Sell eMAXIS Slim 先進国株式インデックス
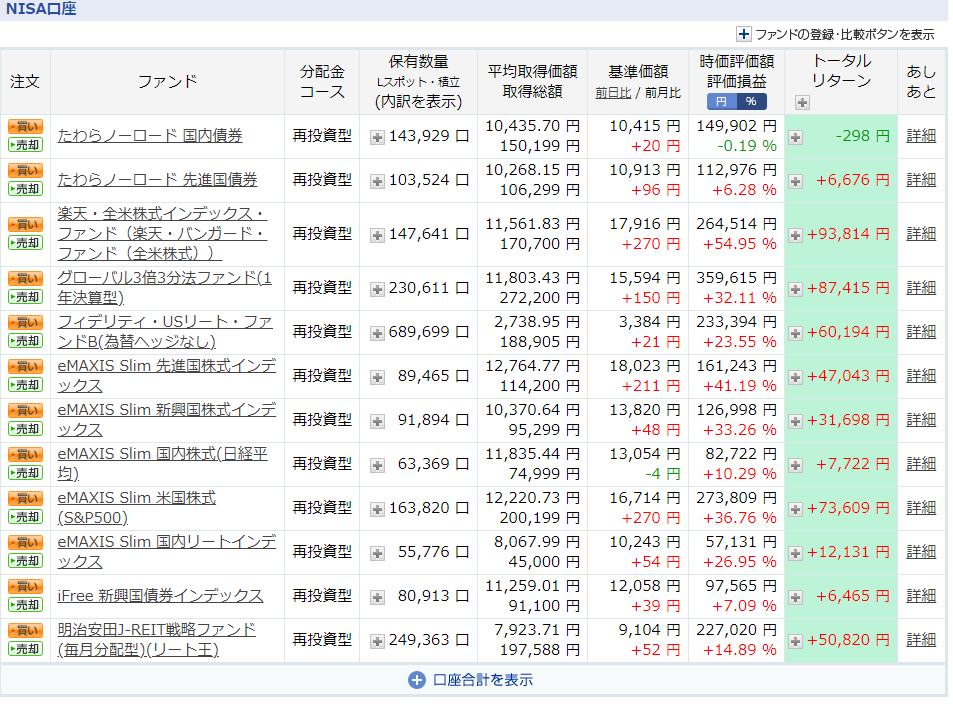This screenshot has width=953, height=709. [x=25, y=385]
